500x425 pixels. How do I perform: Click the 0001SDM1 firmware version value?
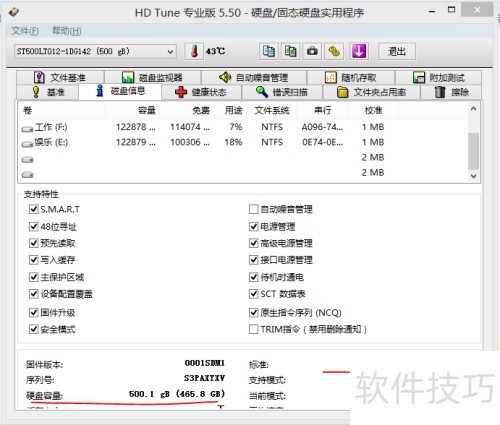[205, 363]
